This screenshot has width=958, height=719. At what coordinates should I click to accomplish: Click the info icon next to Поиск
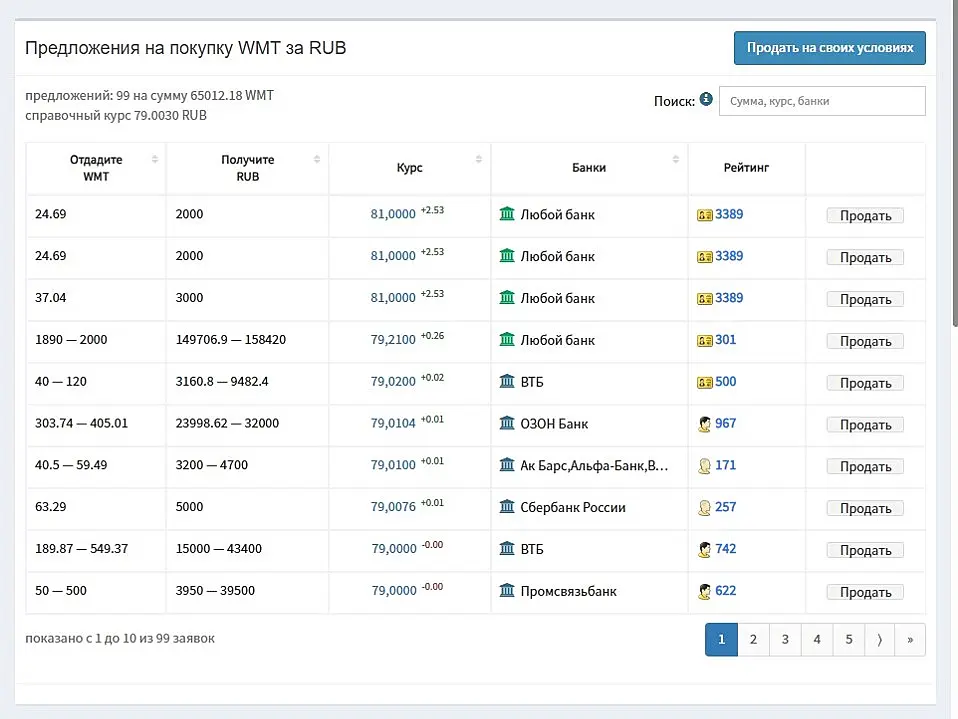(706, 99)
